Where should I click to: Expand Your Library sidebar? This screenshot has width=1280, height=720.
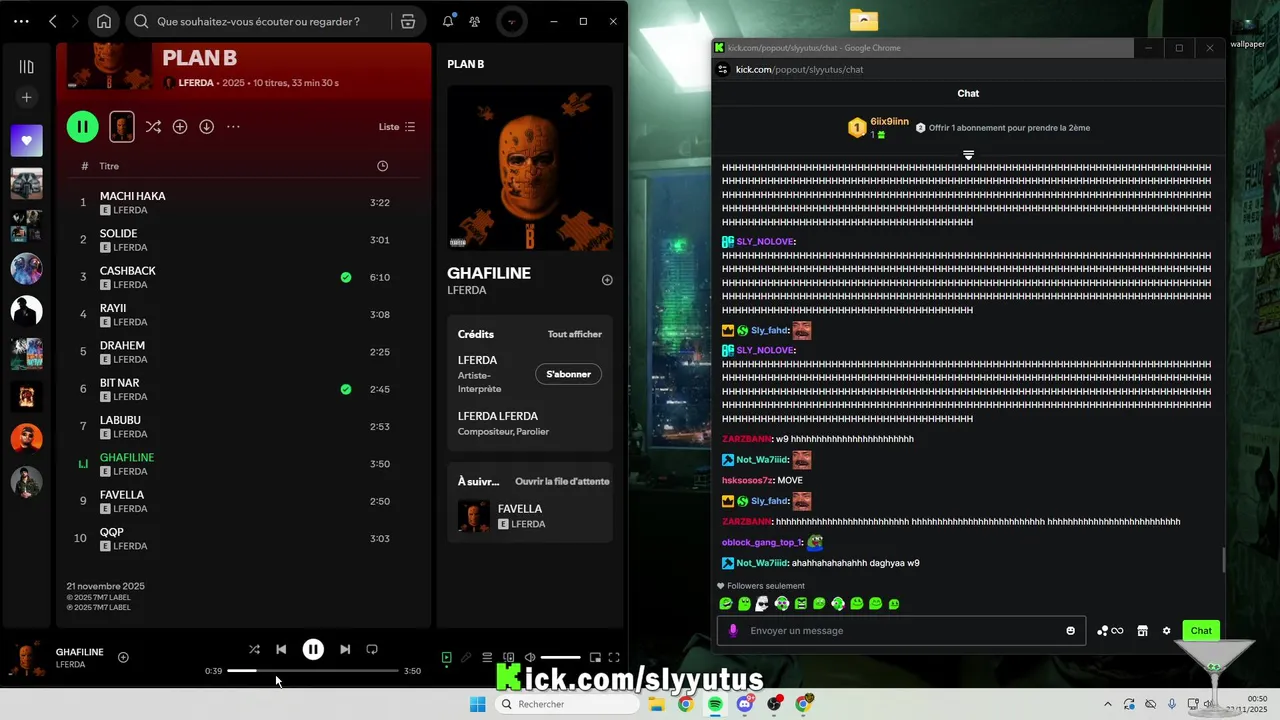(x=27, y=67)
